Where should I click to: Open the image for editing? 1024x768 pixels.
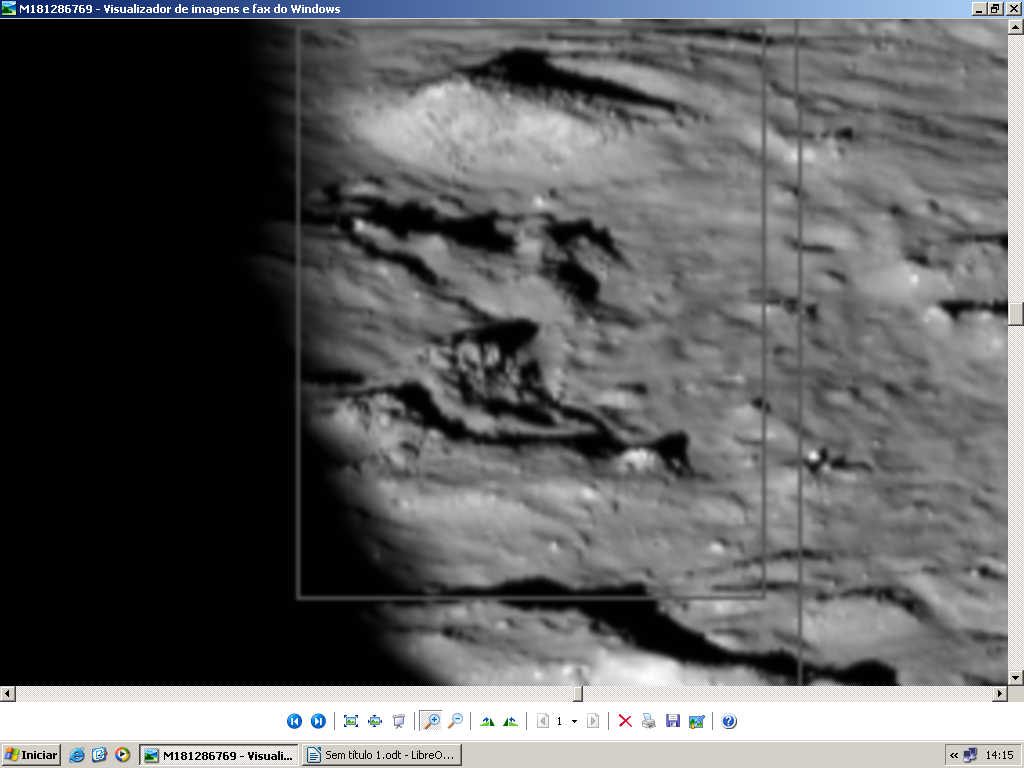click(x=697, y=721)
